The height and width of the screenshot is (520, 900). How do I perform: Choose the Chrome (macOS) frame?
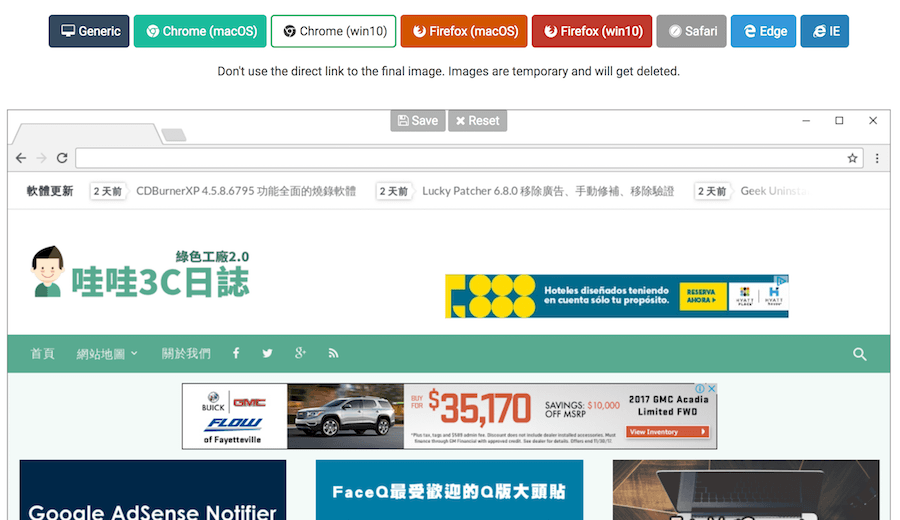[200, 31]
